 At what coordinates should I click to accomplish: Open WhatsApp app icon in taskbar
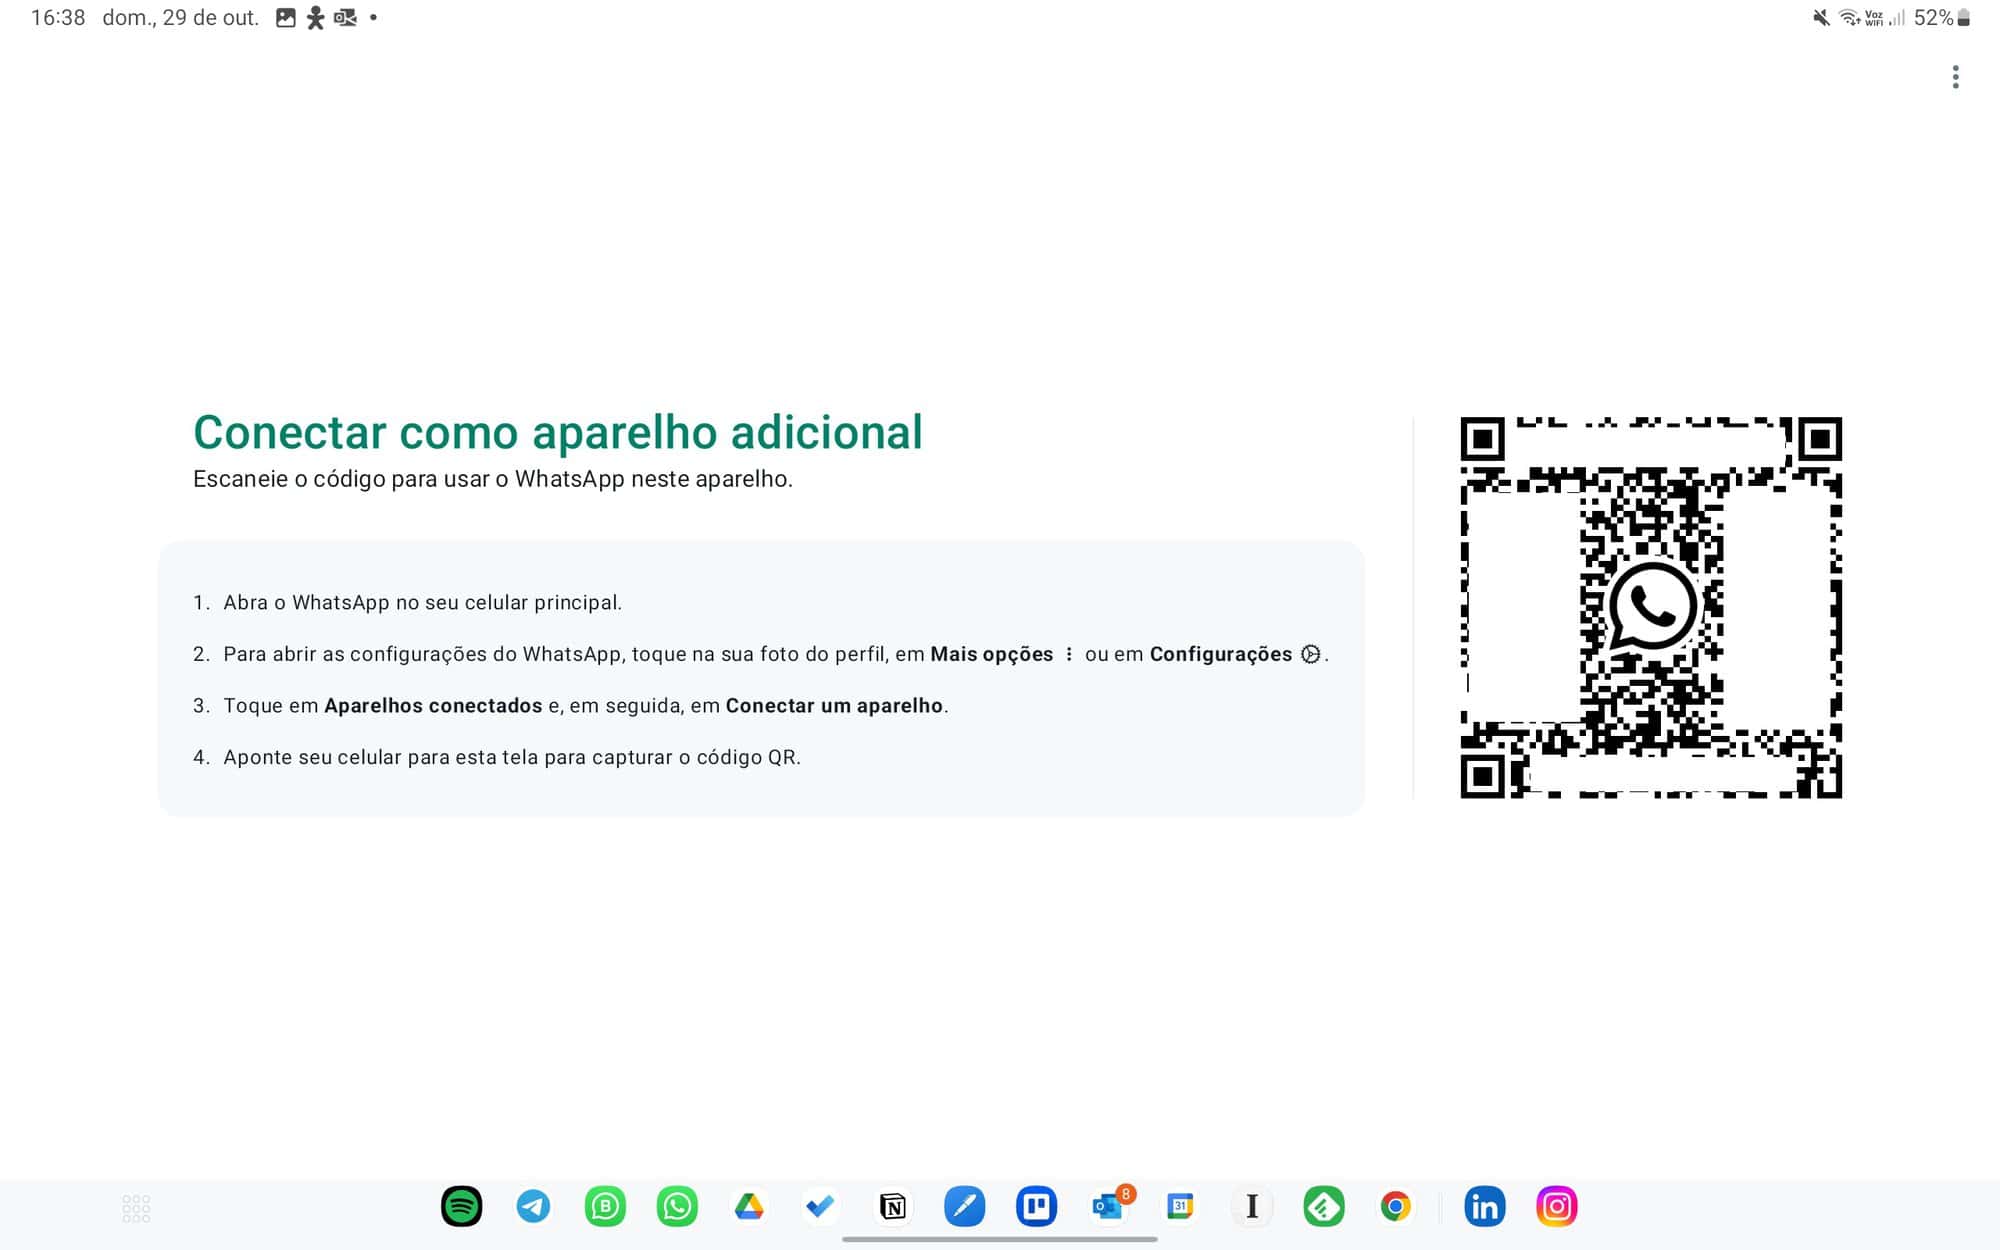coord(677,1207)
